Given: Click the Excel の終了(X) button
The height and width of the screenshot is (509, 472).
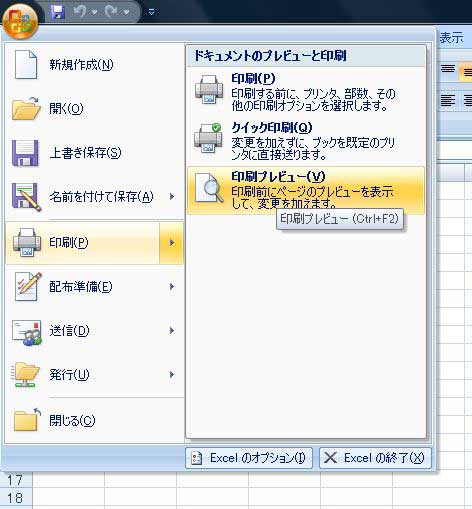Looking at the screenshot, I should click(x=375, y=458).
